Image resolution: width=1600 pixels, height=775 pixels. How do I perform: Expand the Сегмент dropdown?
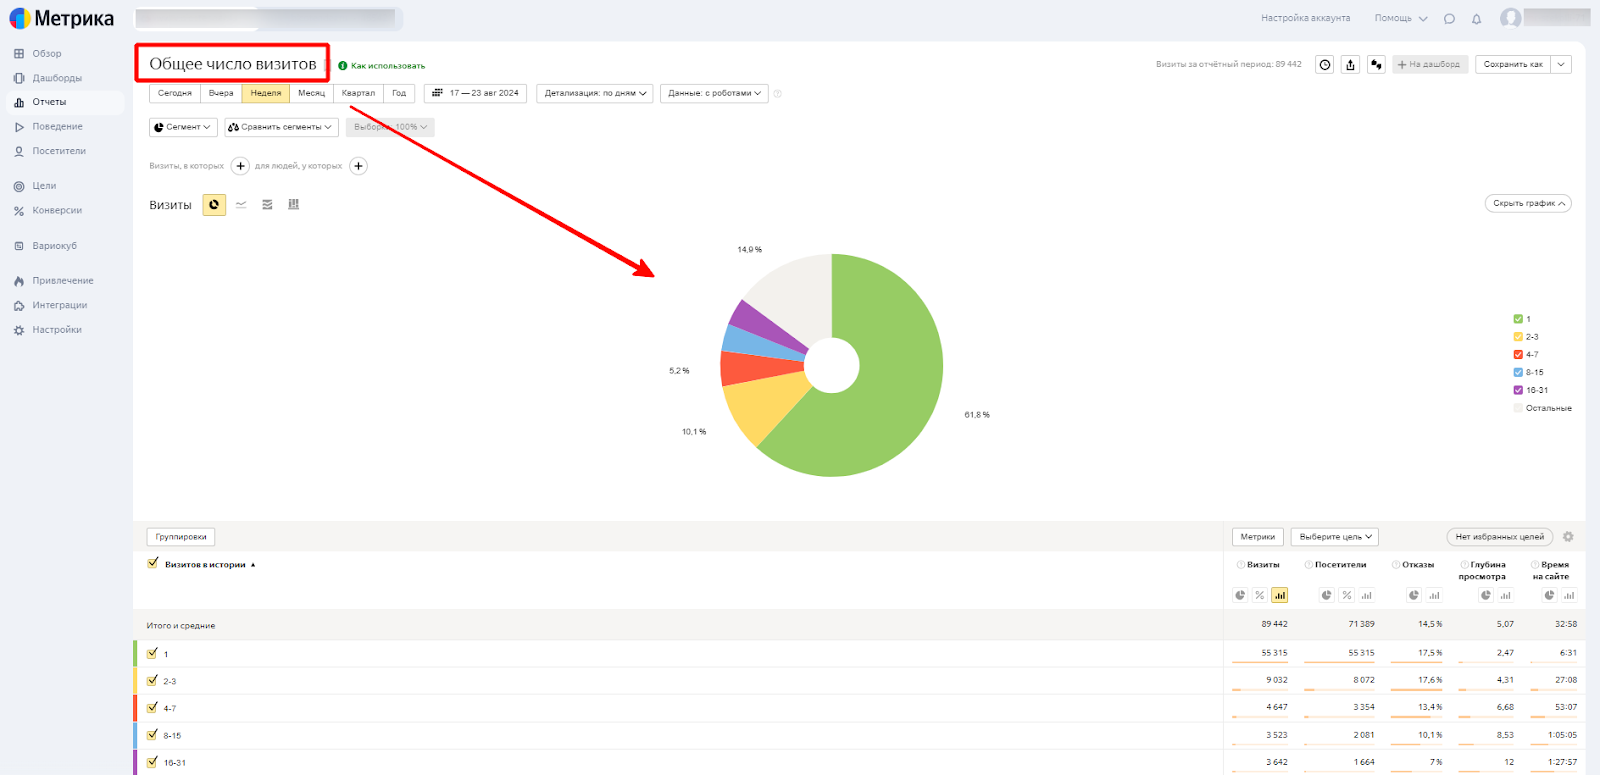[x=184, y=127]
